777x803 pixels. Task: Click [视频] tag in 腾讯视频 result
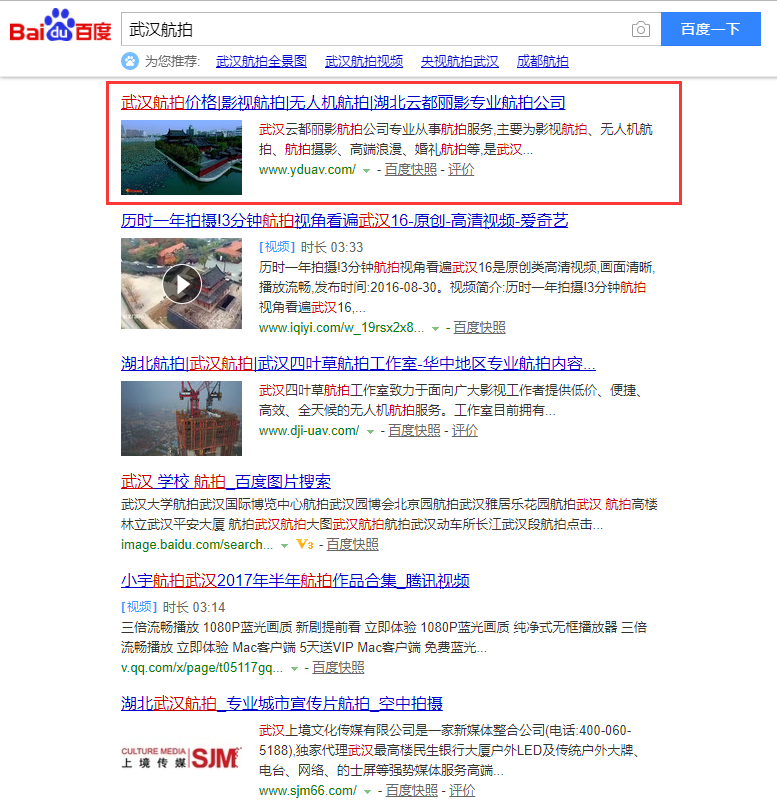click(139, 607)
